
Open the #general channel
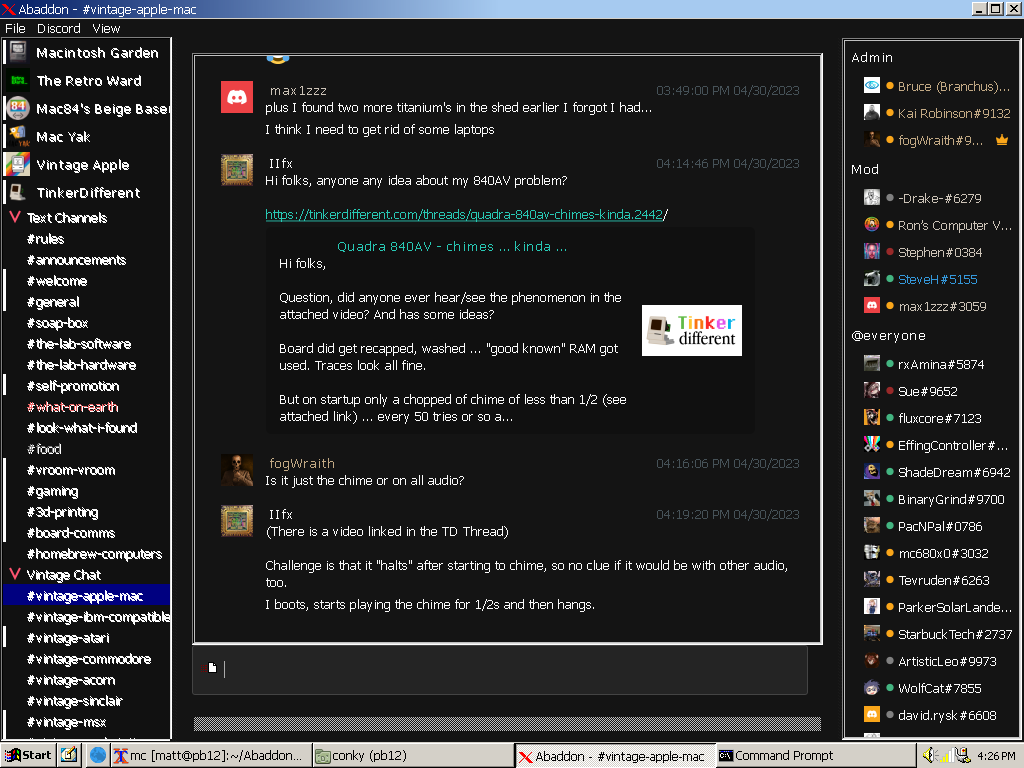point(53,302)
